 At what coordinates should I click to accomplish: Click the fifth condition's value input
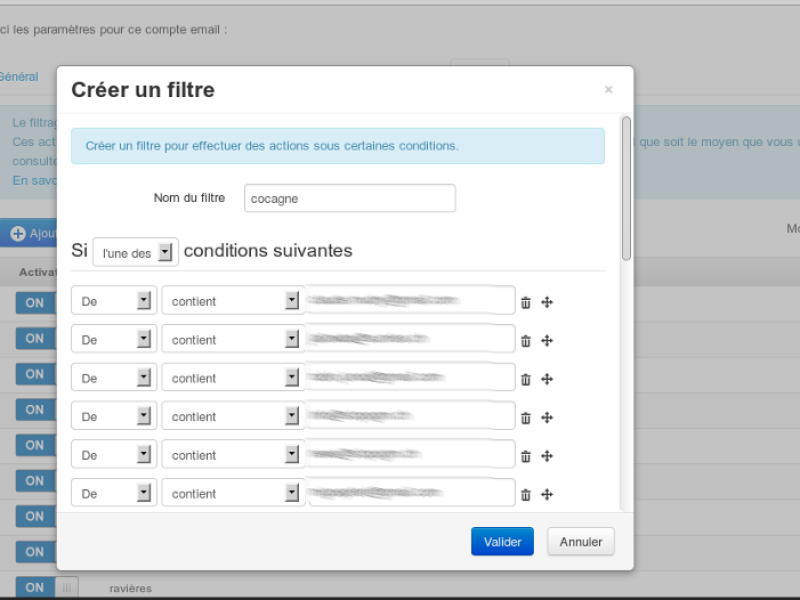pos(410,454)
